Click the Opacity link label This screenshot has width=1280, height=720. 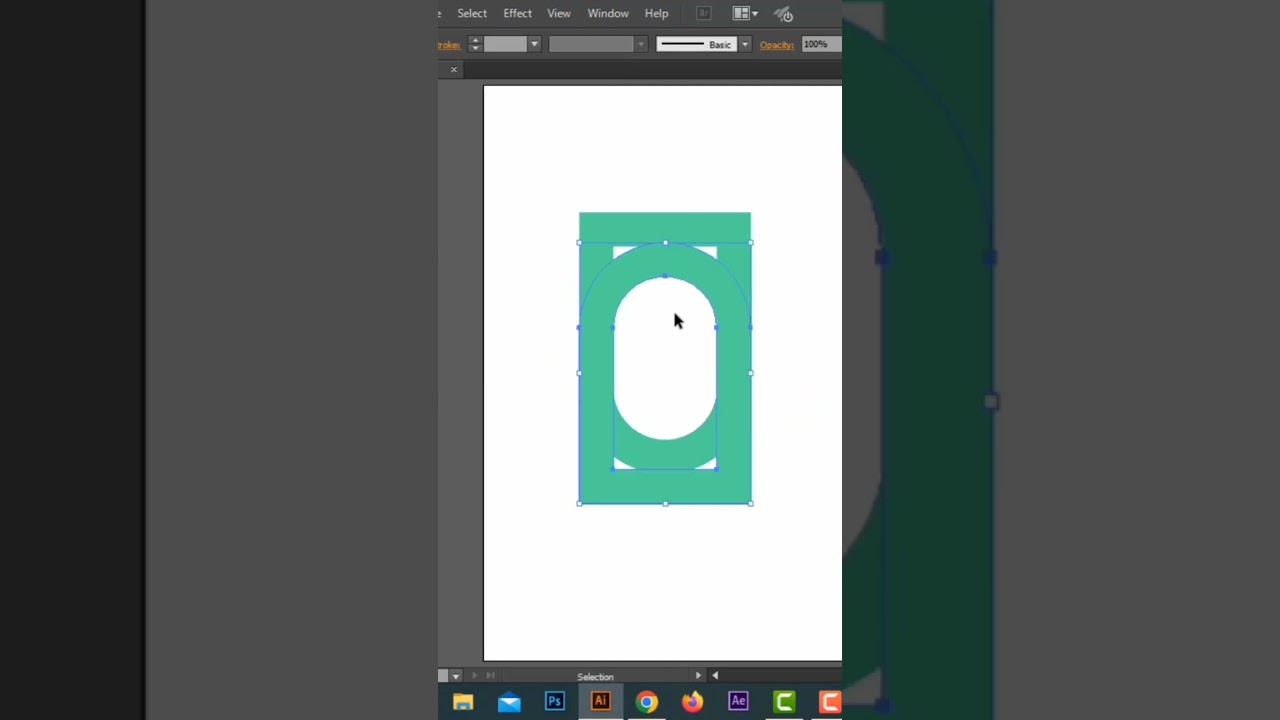777,44
